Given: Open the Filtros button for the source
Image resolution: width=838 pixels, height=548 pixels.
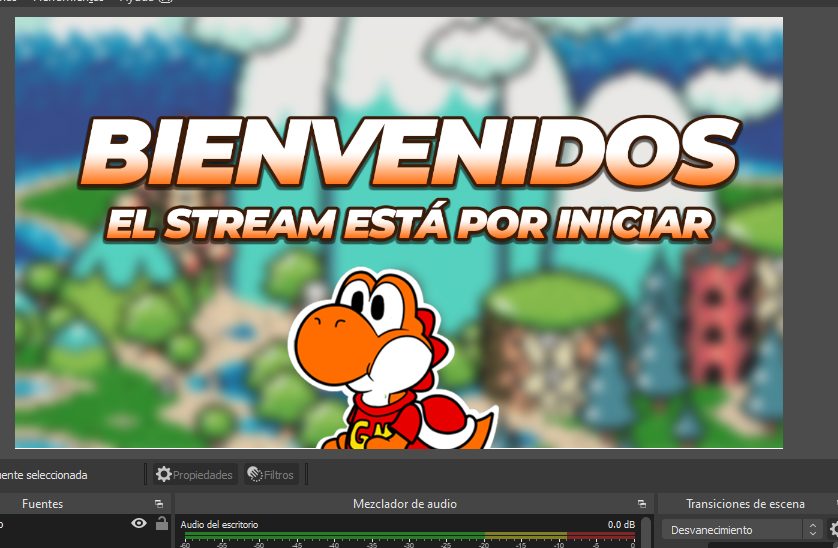Looking at the screenshot, I should click(x=271, y=474).
